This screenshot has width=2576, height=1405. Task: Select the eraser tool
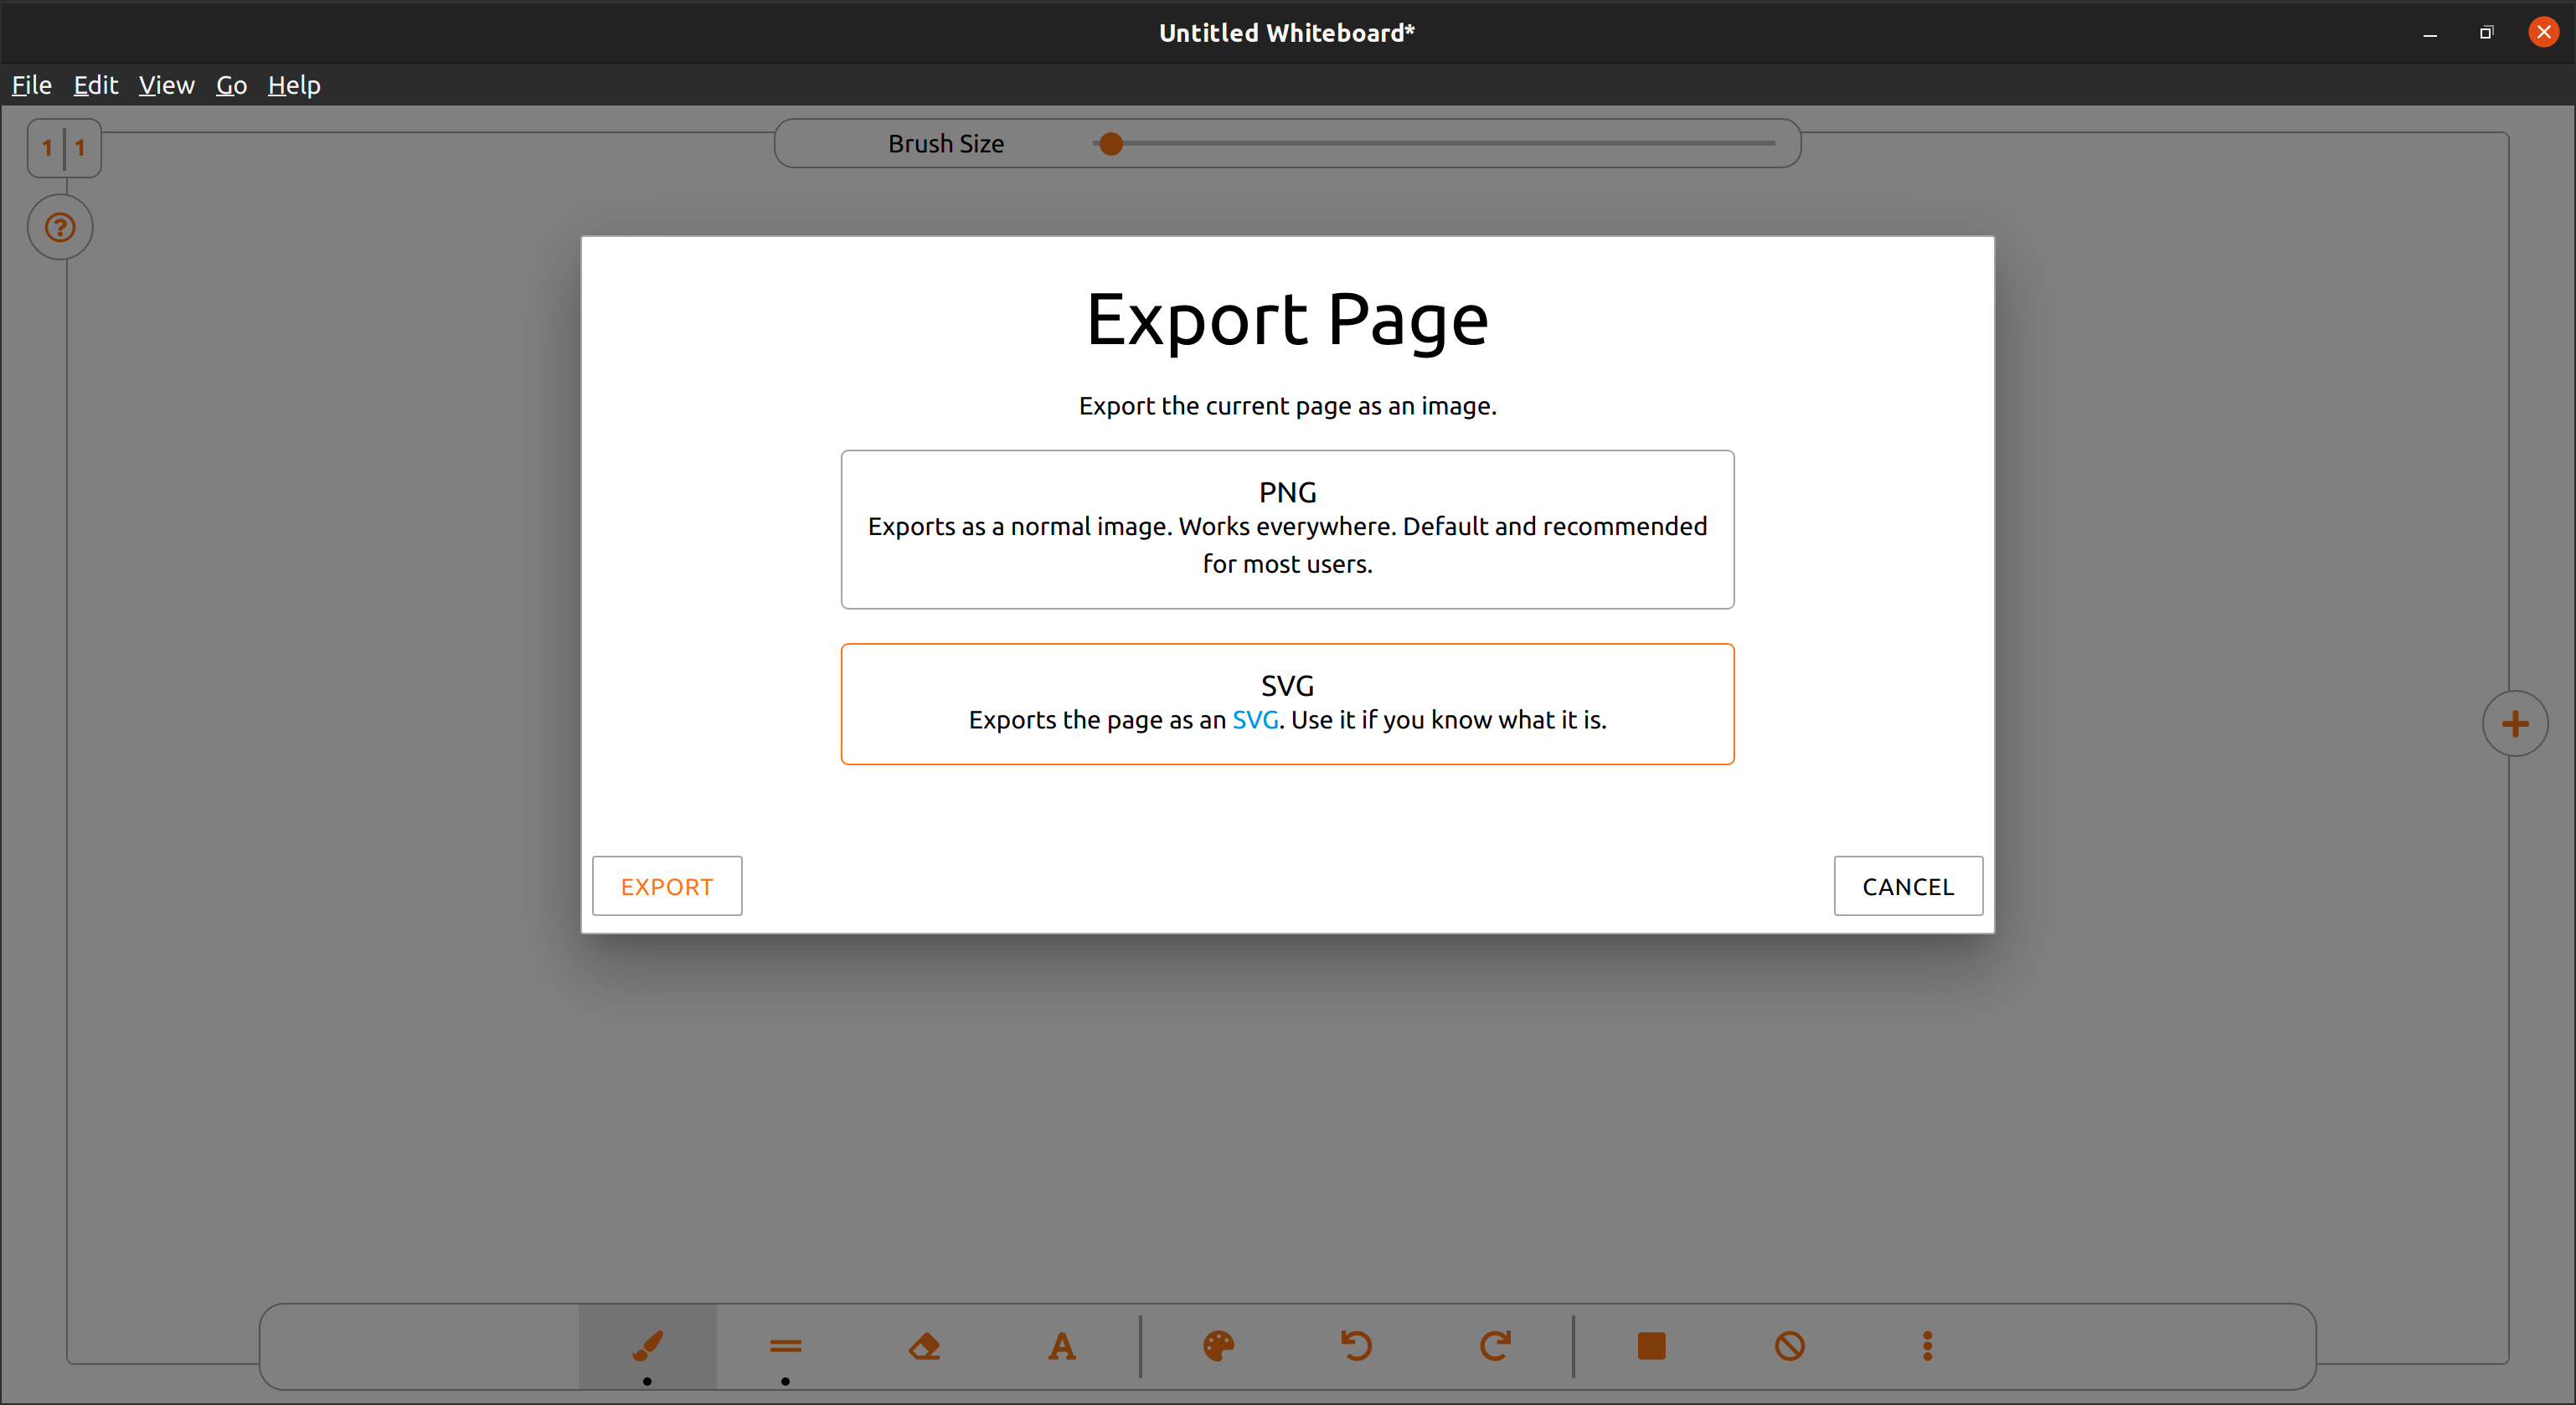[x=924, y=1345]
